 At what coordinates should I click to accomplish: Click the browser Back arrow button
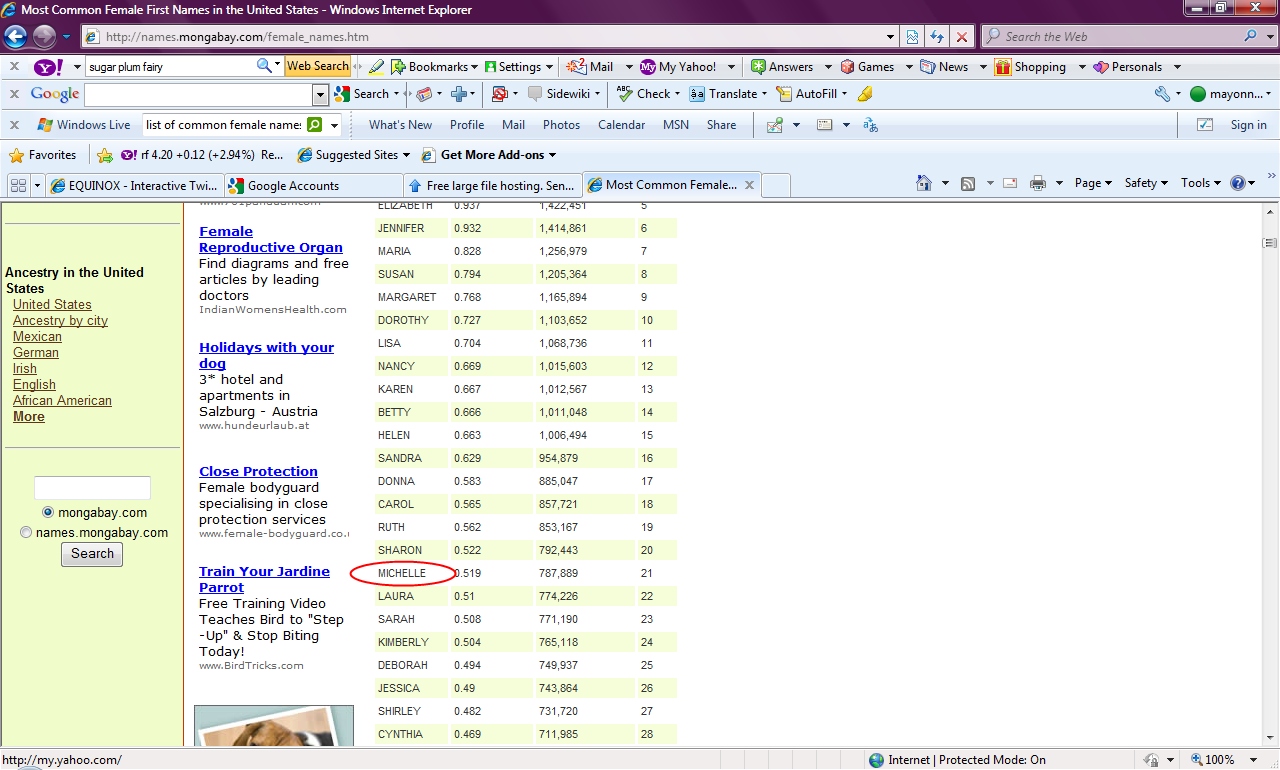coord(15,37)
